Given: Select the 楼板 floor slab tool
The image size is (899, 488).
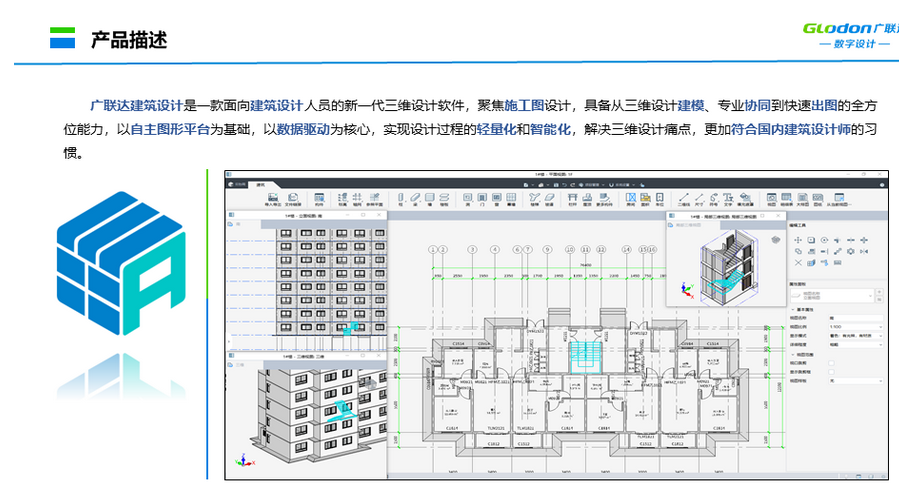Looking at the screenshot, I should [444, 200].
